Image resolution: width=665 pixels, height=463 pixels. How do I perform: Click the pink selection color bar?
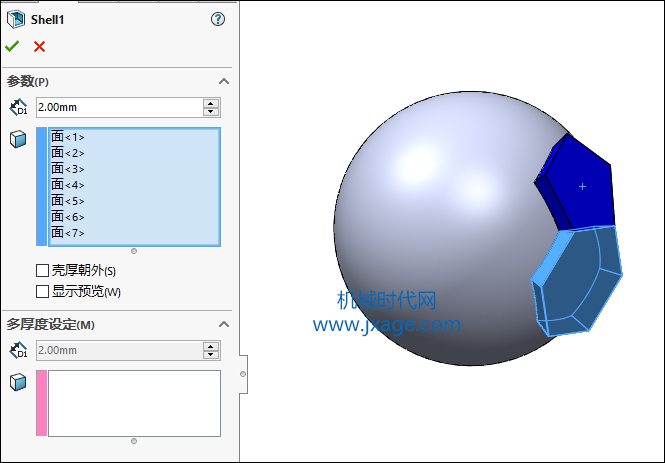coord(42,403)
